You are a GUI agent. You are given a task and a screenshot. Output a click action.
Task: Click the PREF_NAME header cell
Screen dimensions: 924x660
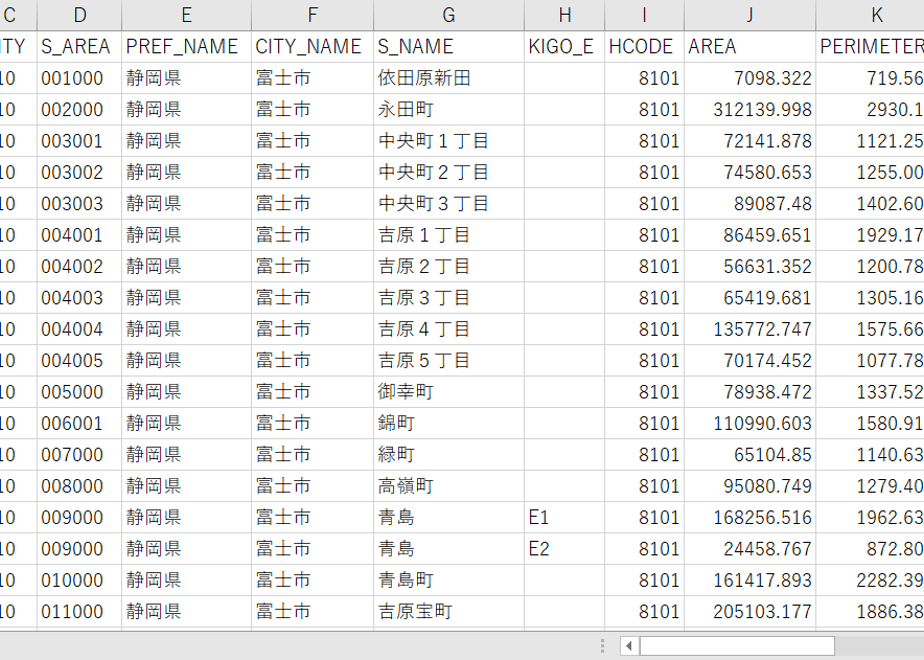(x=186, y=47)
